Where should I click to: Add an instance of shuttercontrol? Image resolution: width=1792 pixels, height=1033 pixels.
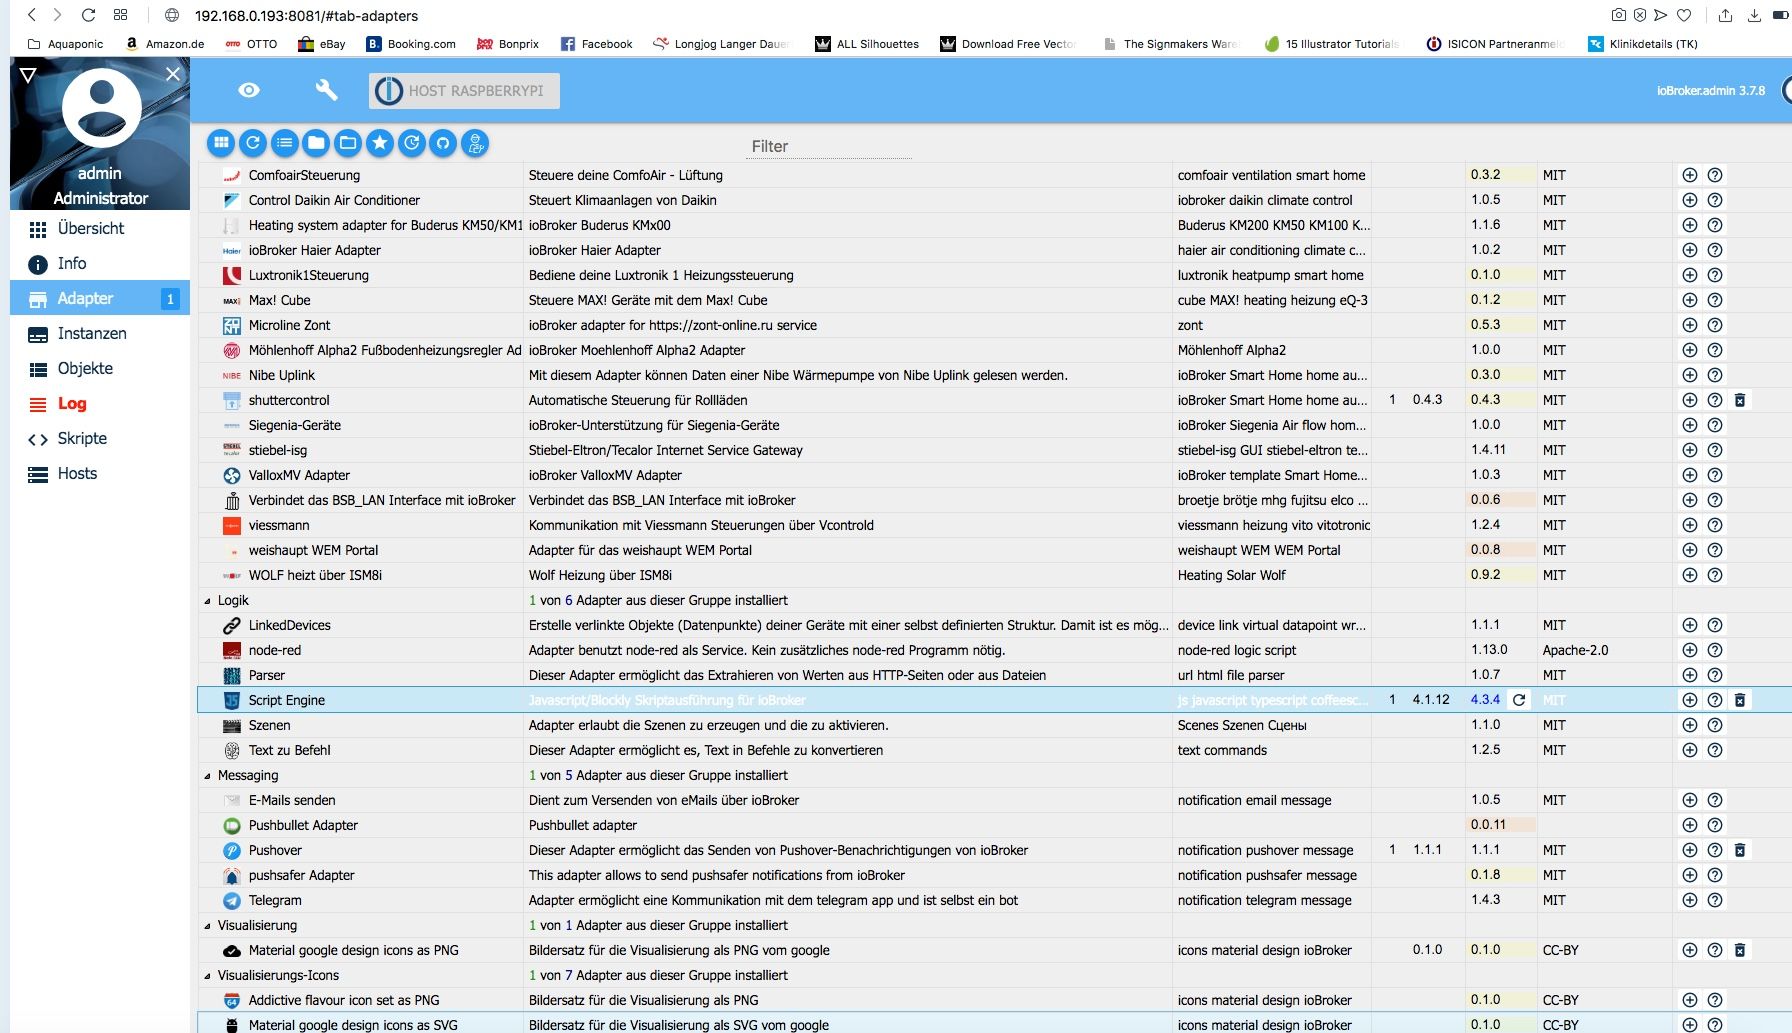coord(1690,400)
